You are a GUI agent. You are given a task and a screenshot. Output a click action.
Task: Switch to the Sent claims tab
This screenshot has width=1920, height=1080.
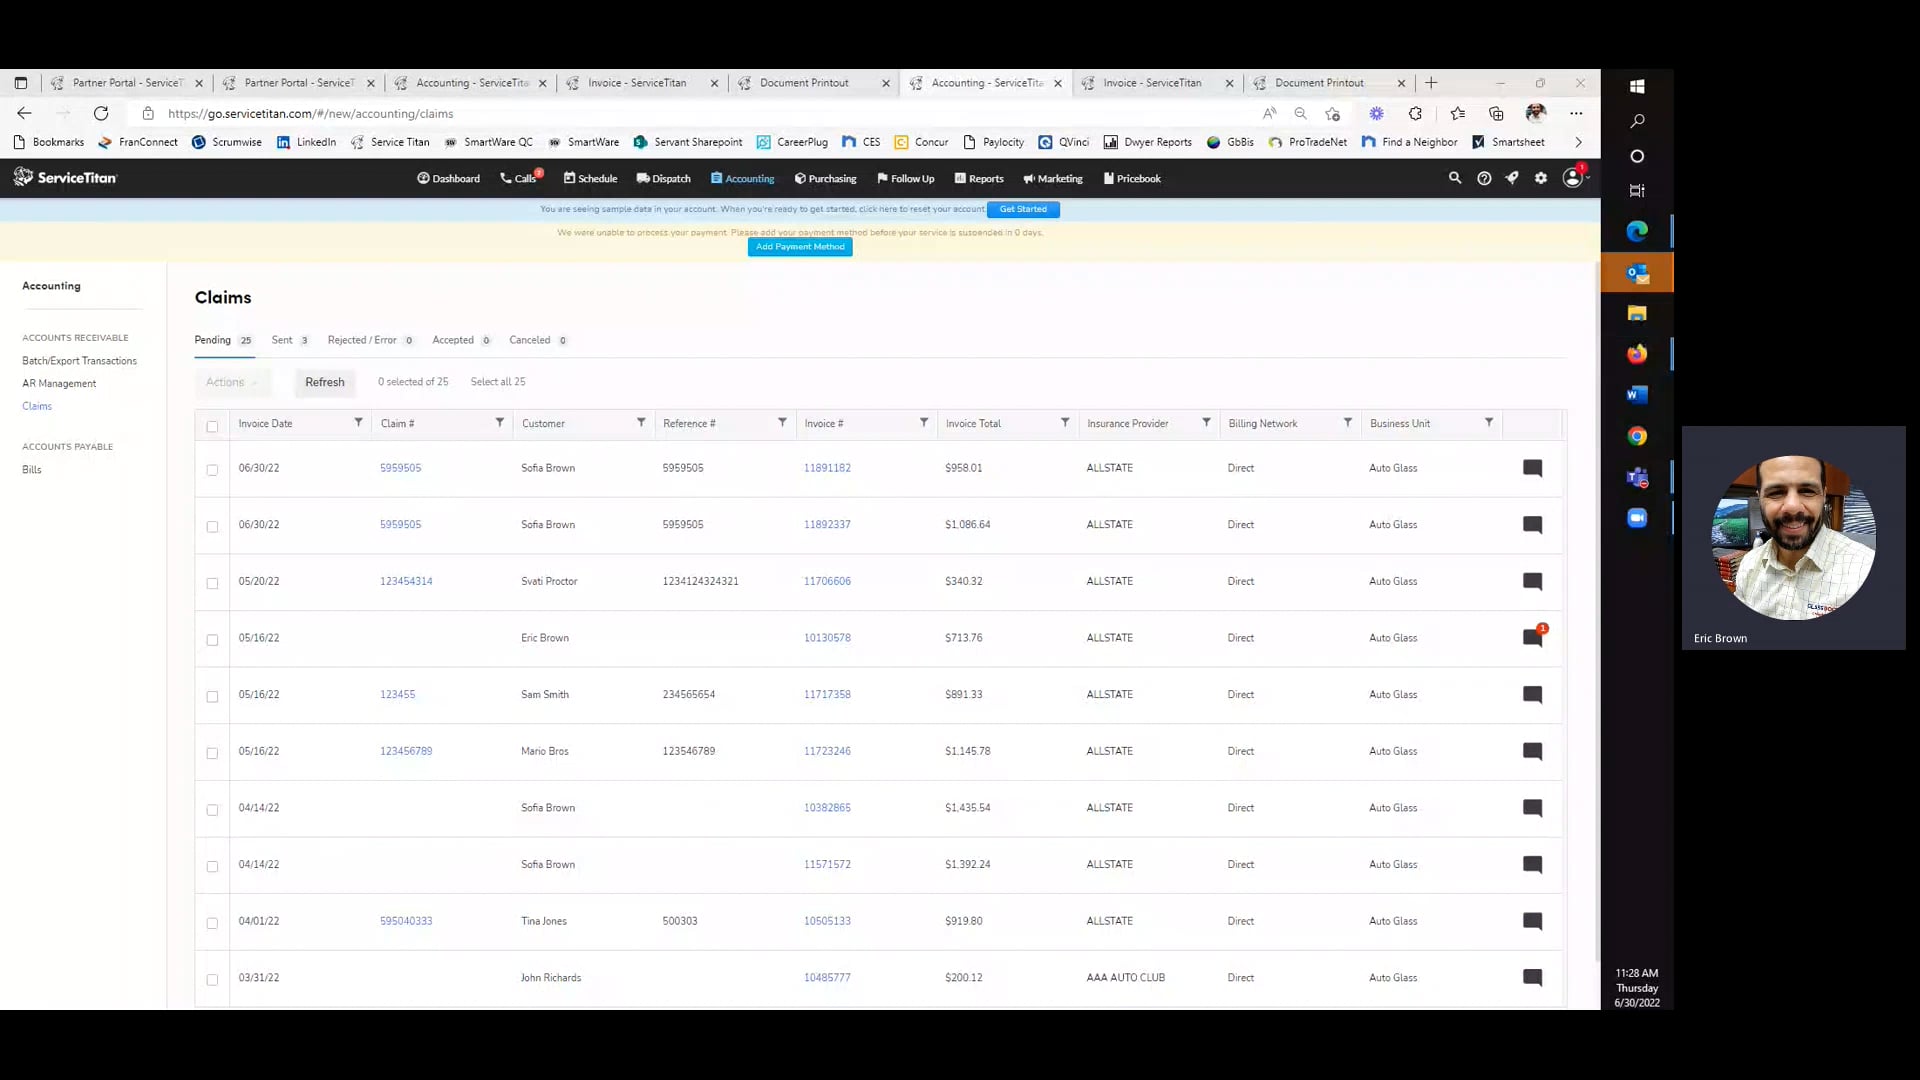click(x=282, y=340)
